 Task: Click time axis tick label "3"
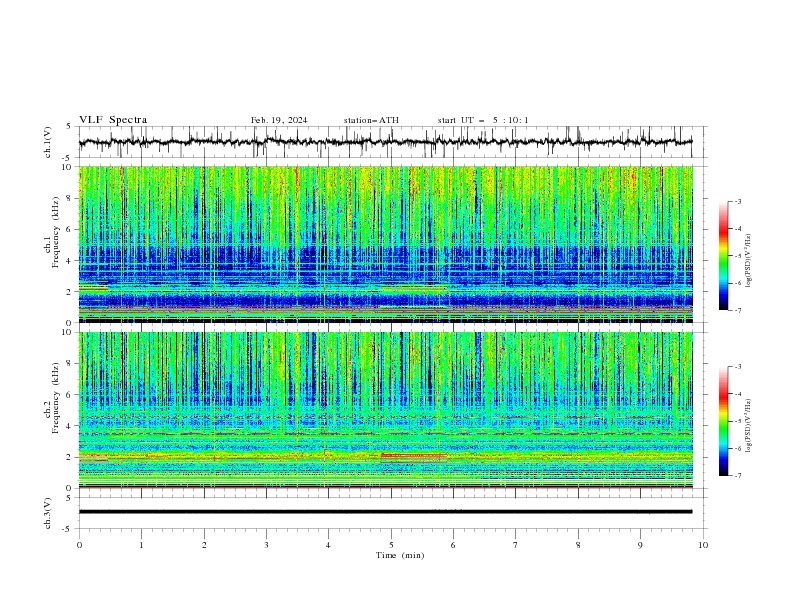click(x=266, y=545)
